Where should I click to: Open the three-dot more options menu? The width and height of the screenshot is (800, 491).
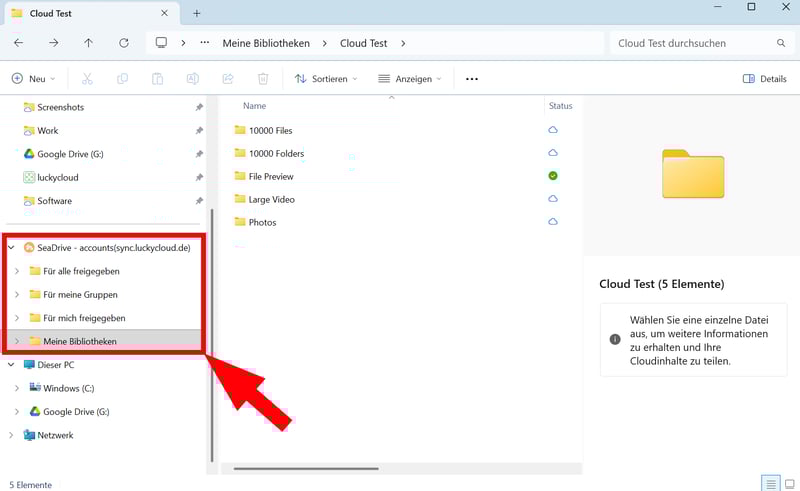472,79
